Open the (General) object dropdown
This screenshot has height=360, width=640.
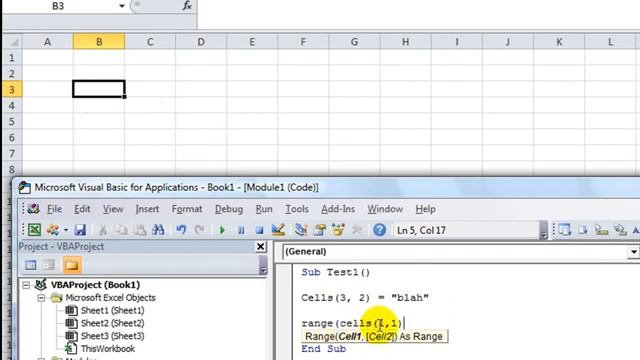click(x=633, y=252)
